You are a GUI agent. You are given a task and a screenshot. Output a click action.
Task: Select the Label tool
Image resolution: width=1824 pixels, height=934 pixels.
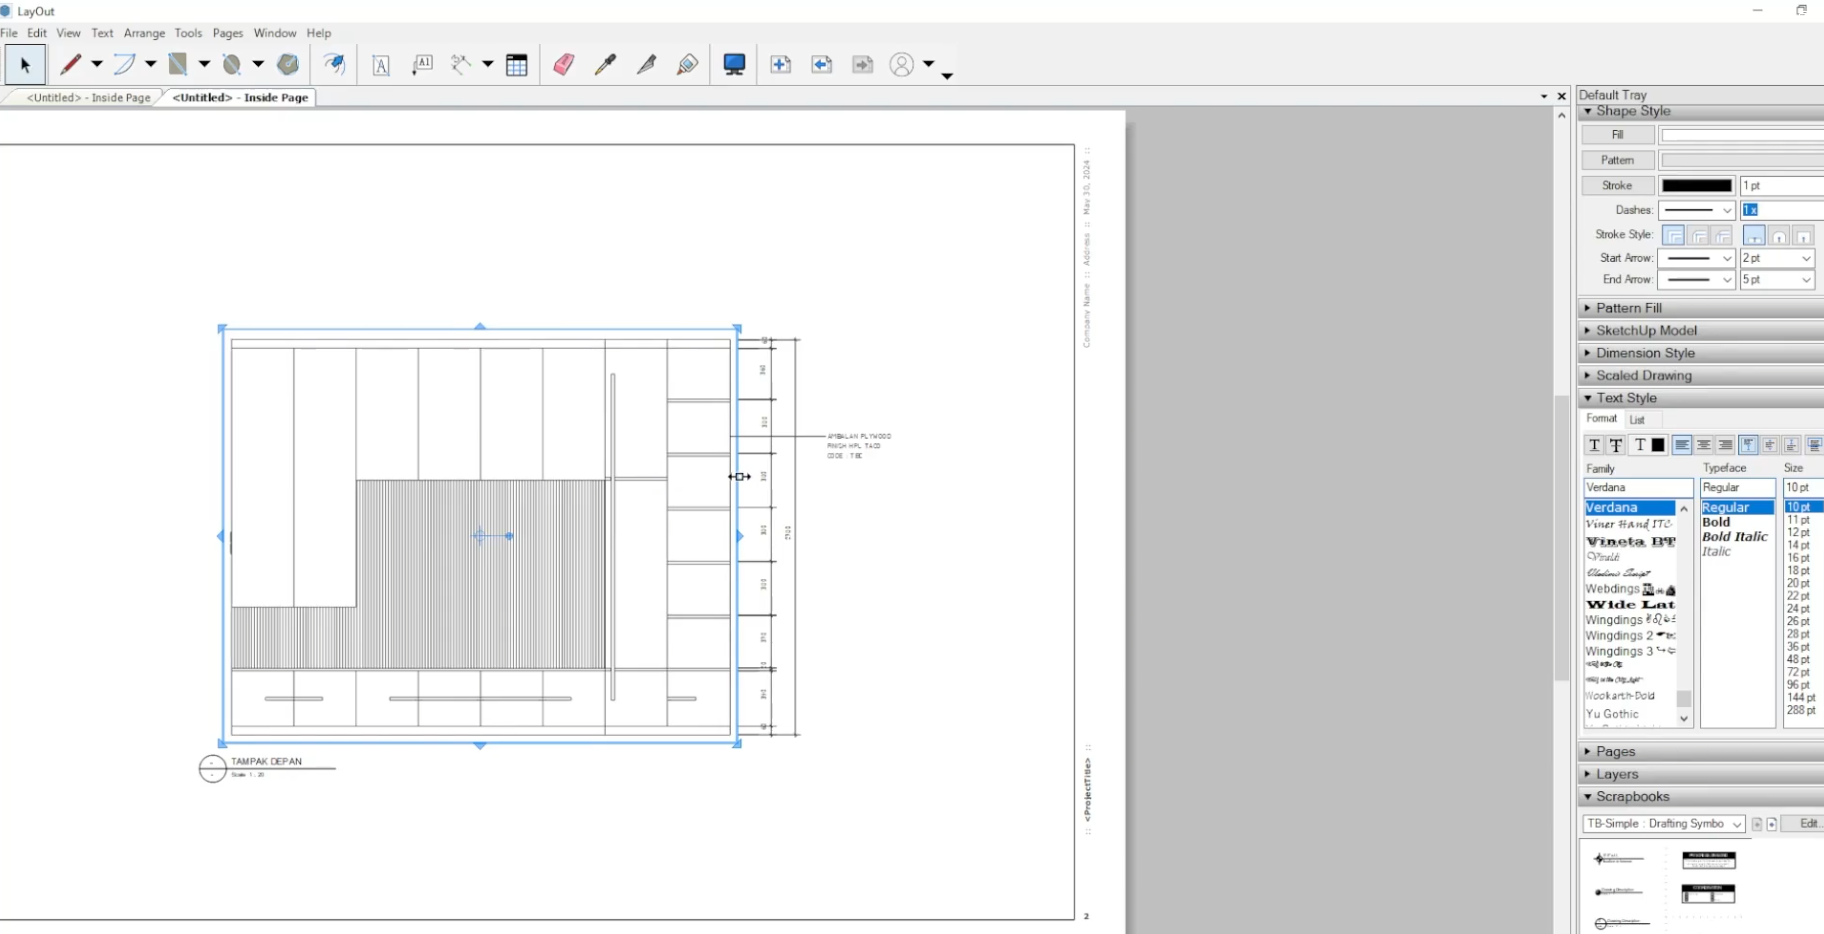pyautogui.click(x=422, y=64)
